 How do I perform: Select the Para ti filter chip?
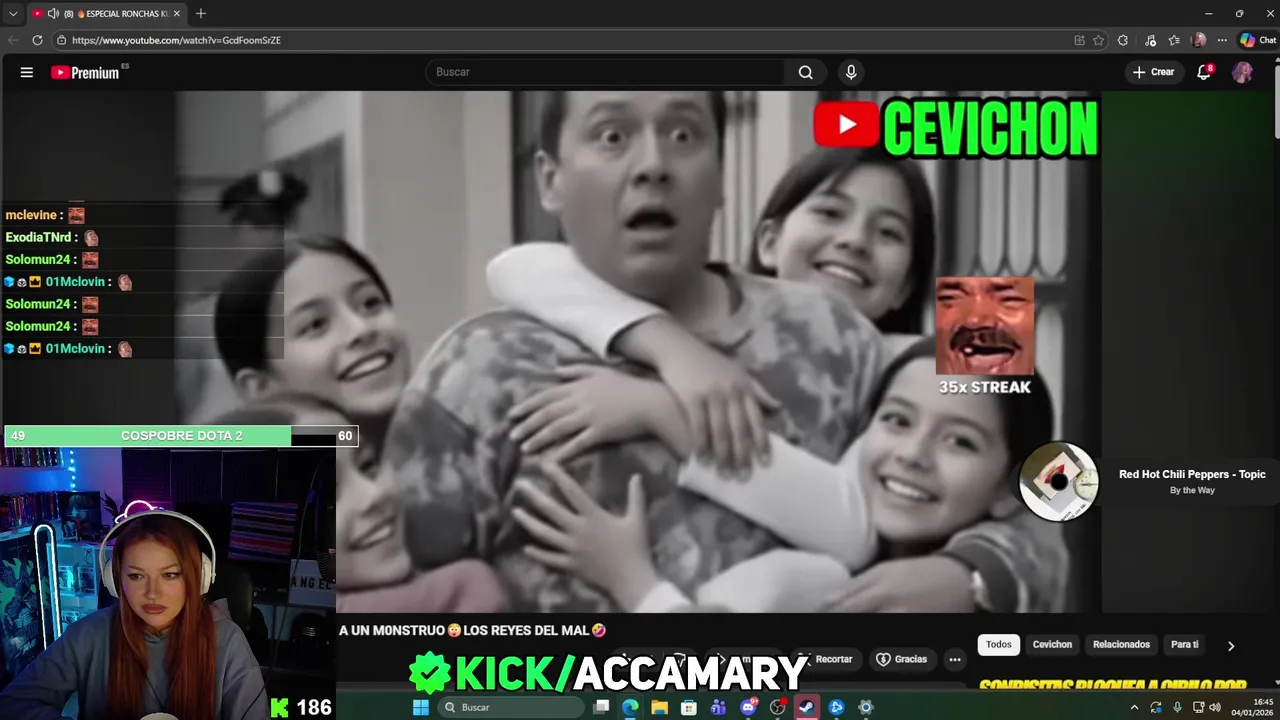point(1184,645)
